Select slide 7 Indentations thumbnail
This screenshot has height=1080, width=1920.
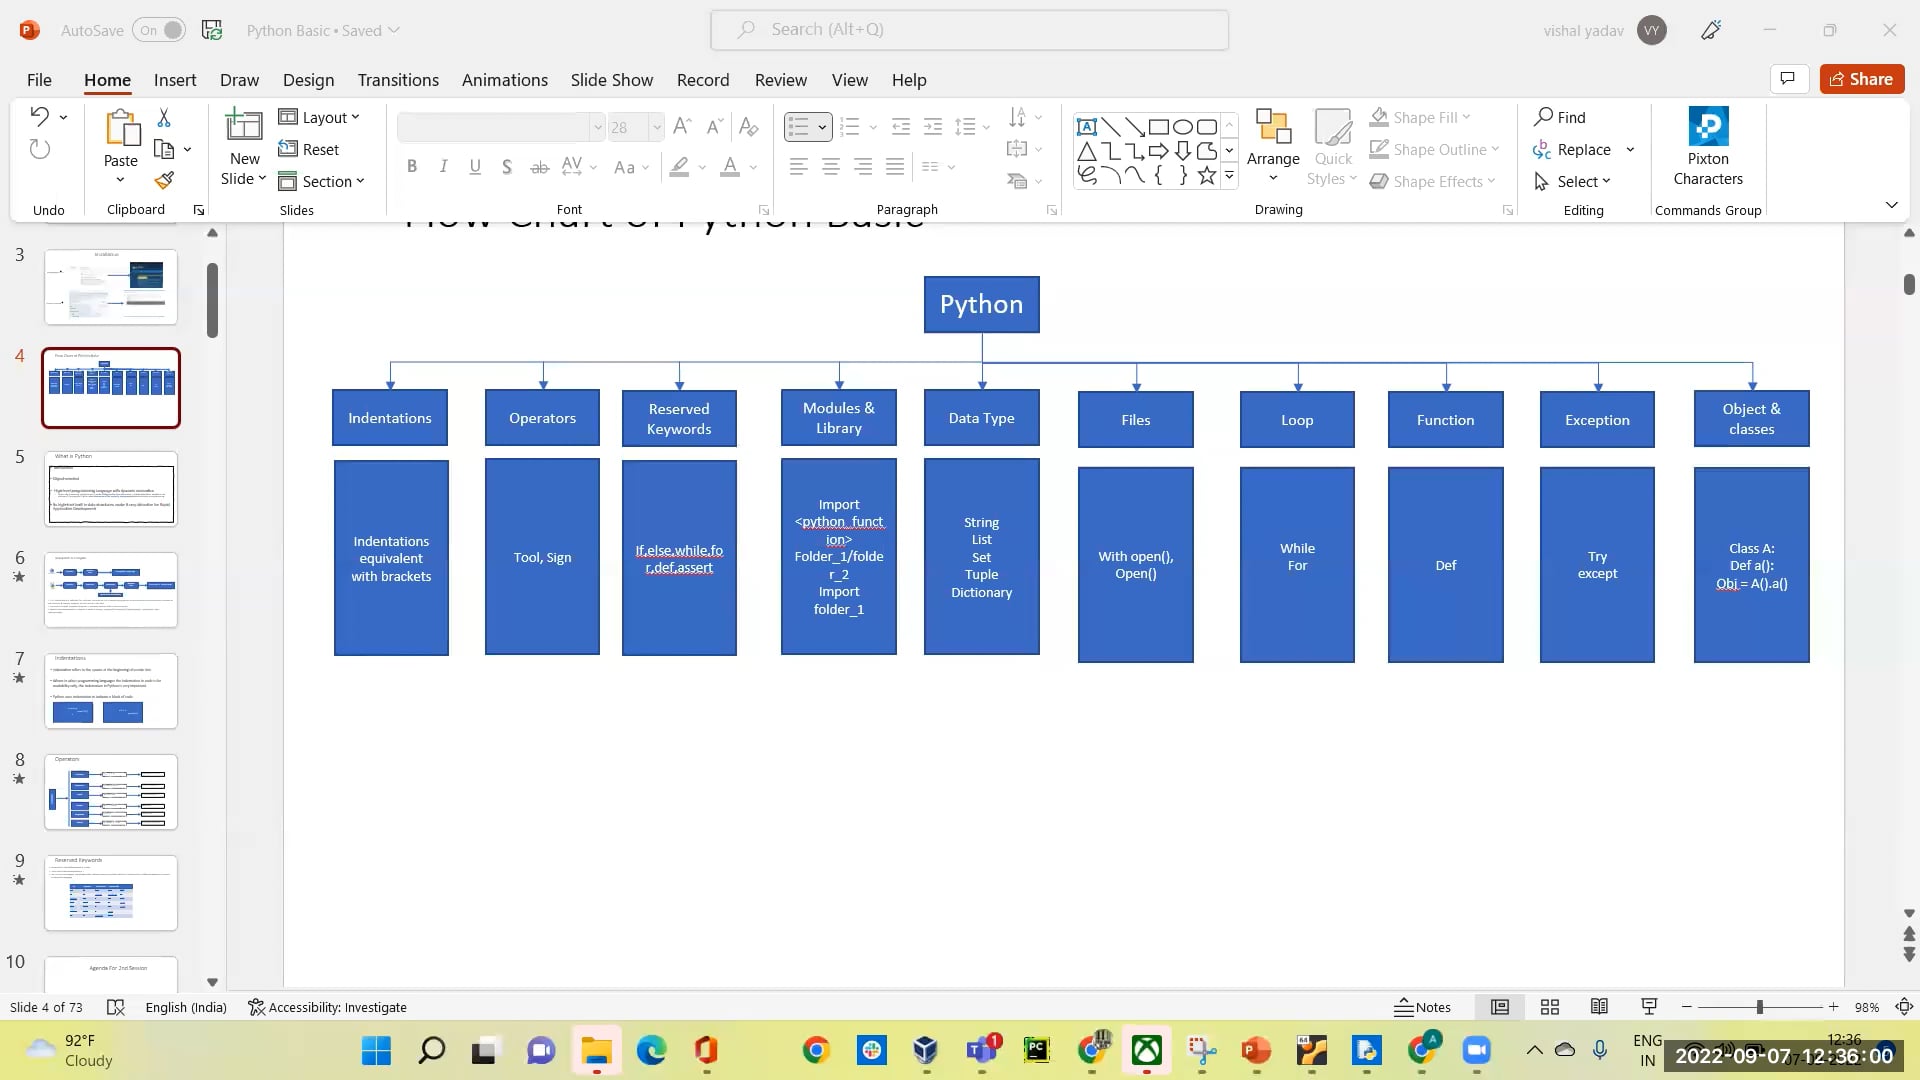tap(110, 690)
